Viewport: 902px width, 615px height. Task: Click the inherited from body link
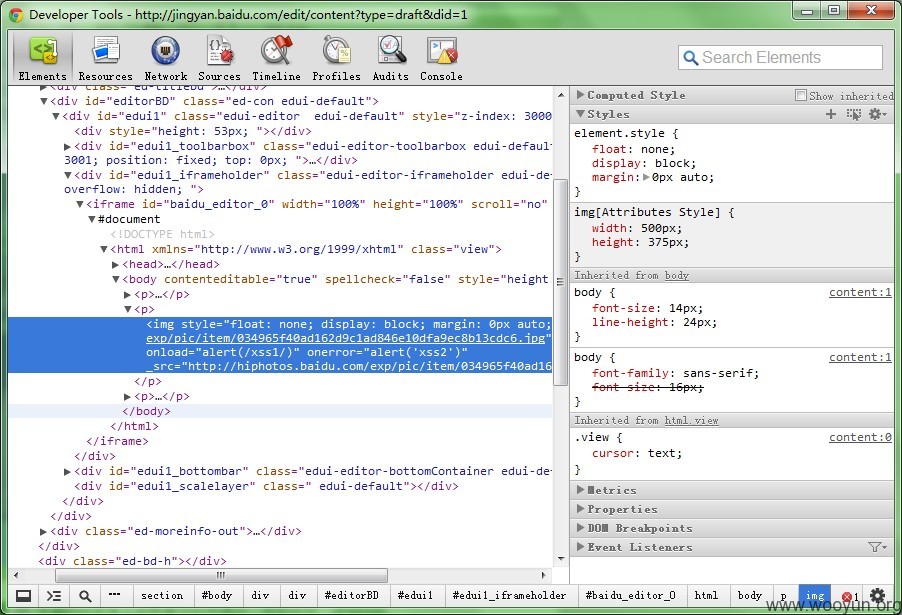(x=676, y=276)
